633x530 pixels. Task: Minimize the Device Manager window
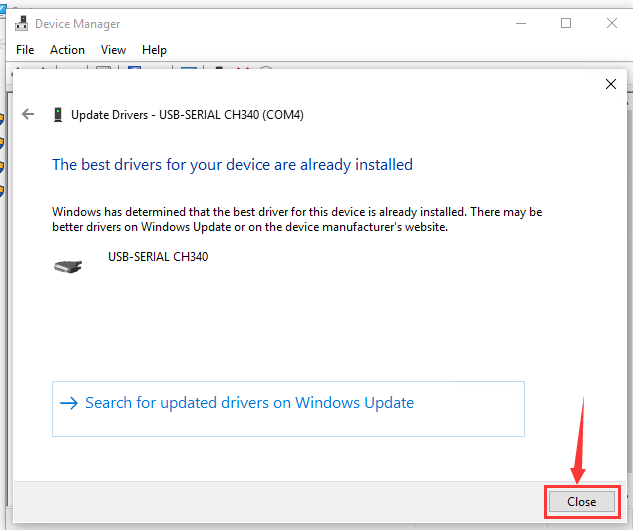(x=521, y=23)
